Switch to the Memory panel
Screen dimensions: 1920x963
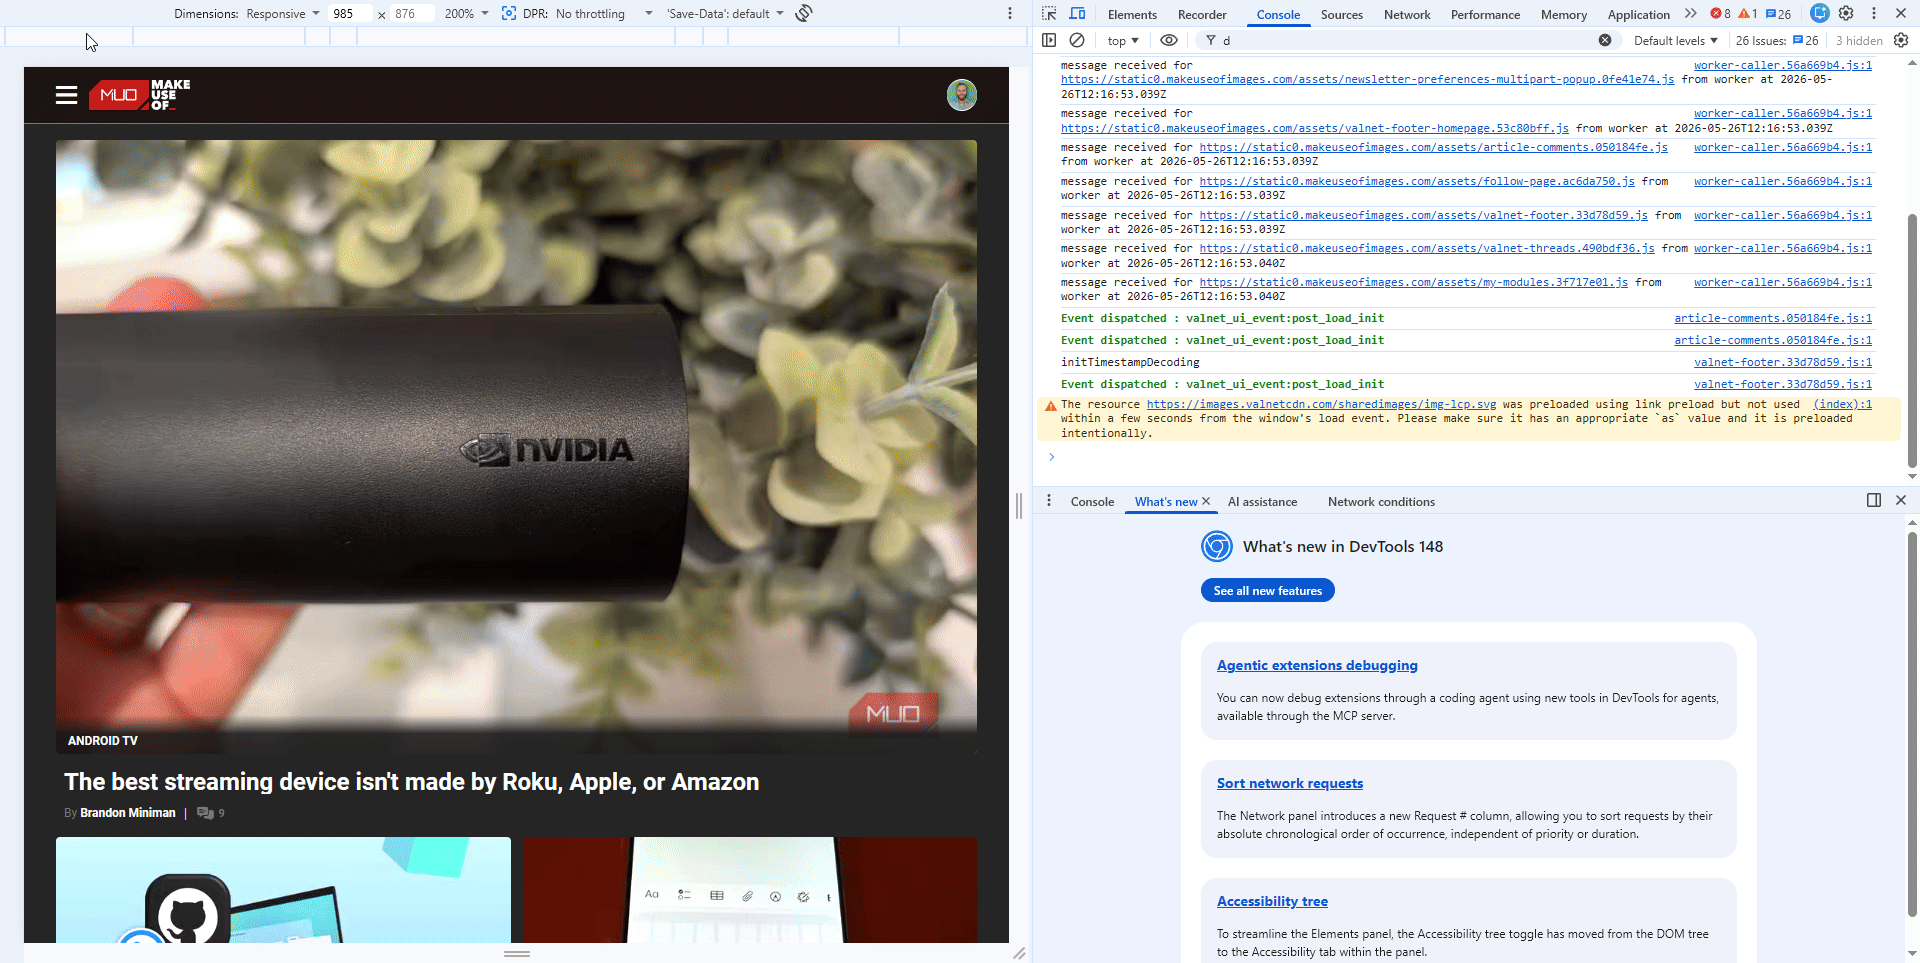pos(1564,15)
